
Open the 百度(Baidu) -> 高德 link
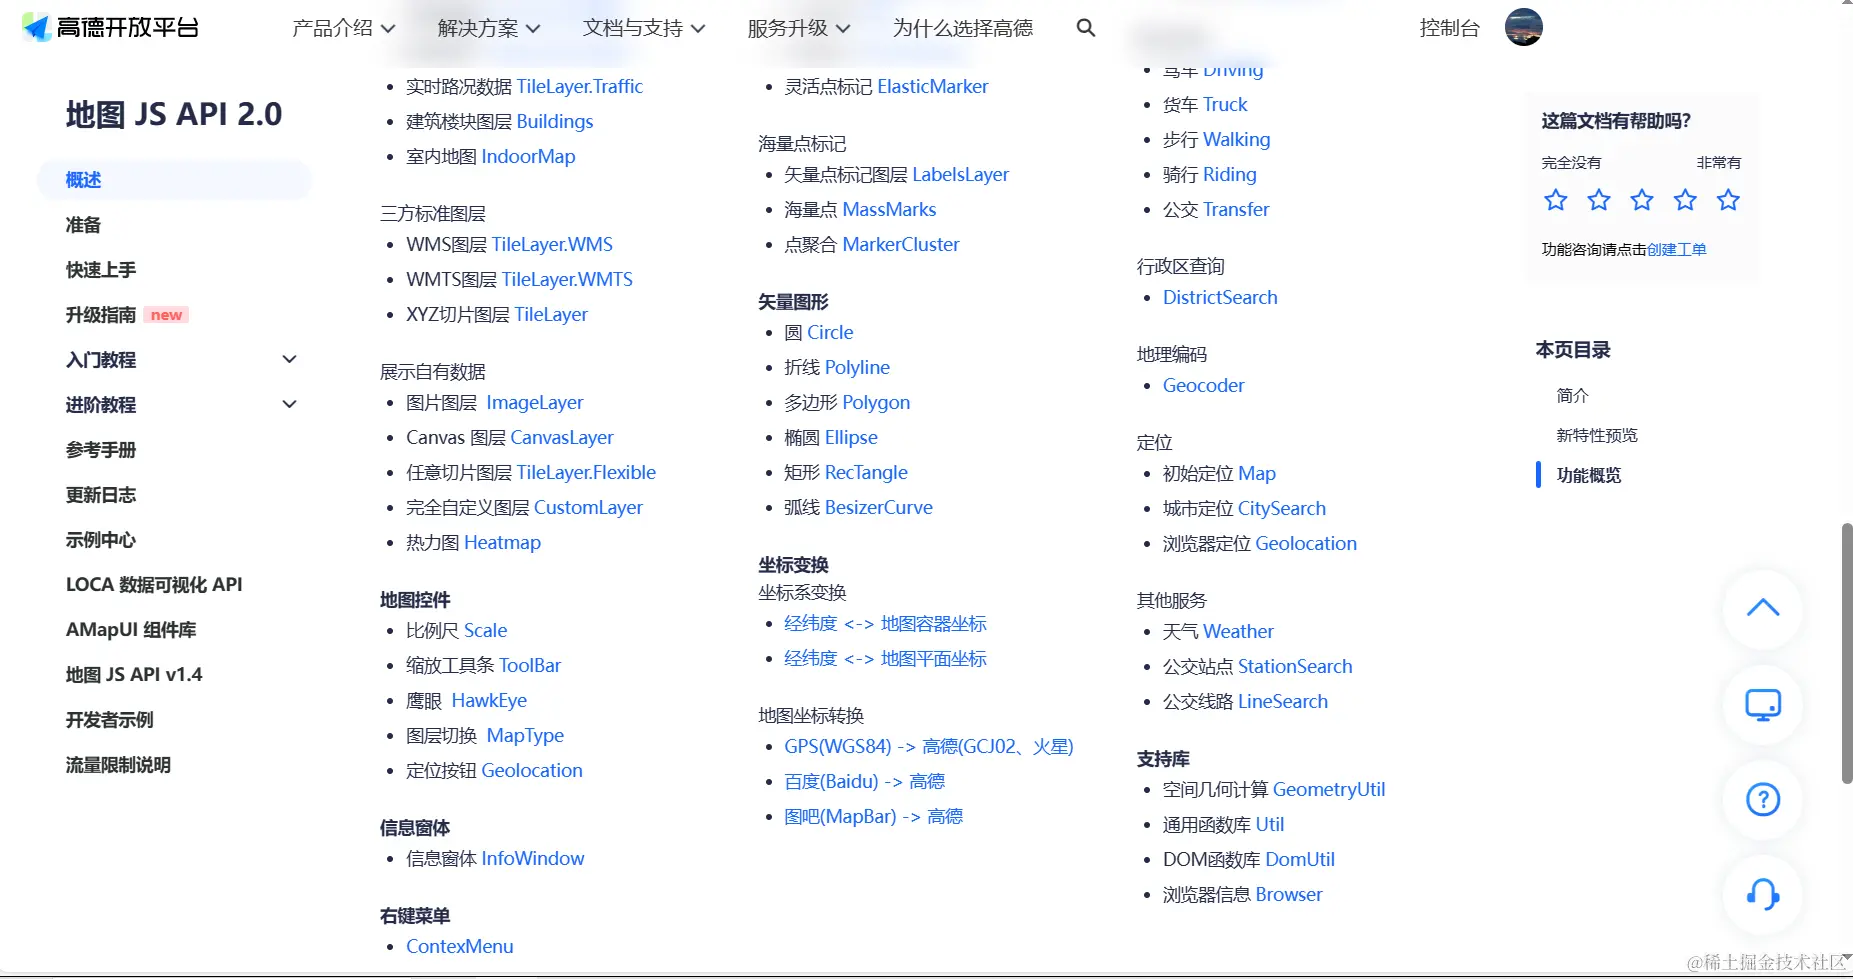pos(864,781)
